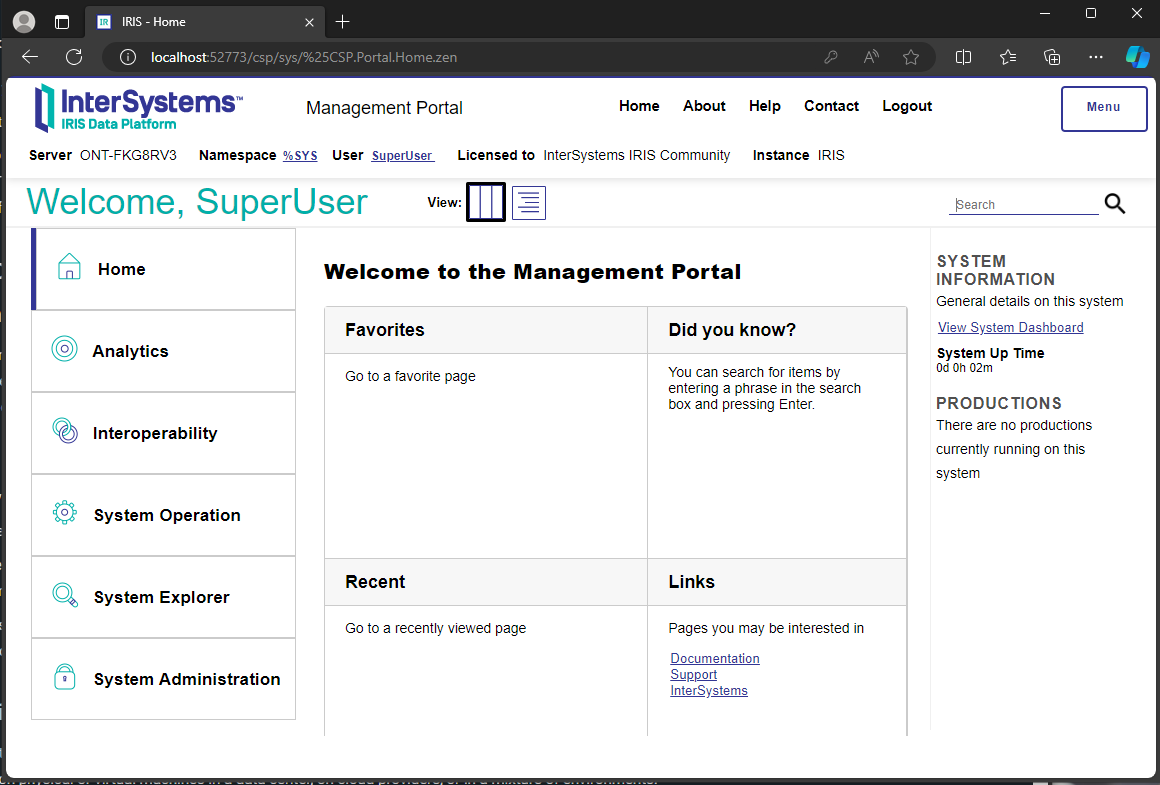The height and width of the screenshot is (785, 1160).
Task: Click the search magnifying glass icon
Action: coord(1115,204)
